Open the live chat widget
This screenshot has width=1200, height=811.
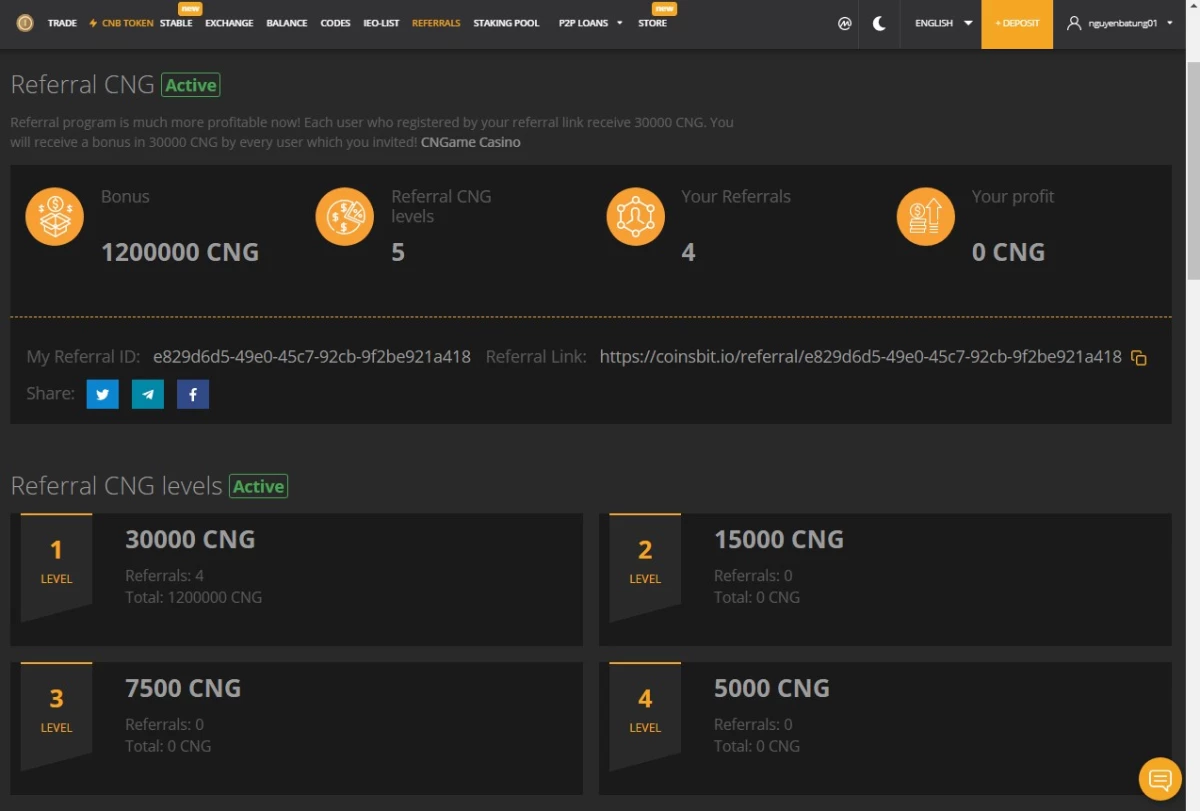(x=1161, y=779)
